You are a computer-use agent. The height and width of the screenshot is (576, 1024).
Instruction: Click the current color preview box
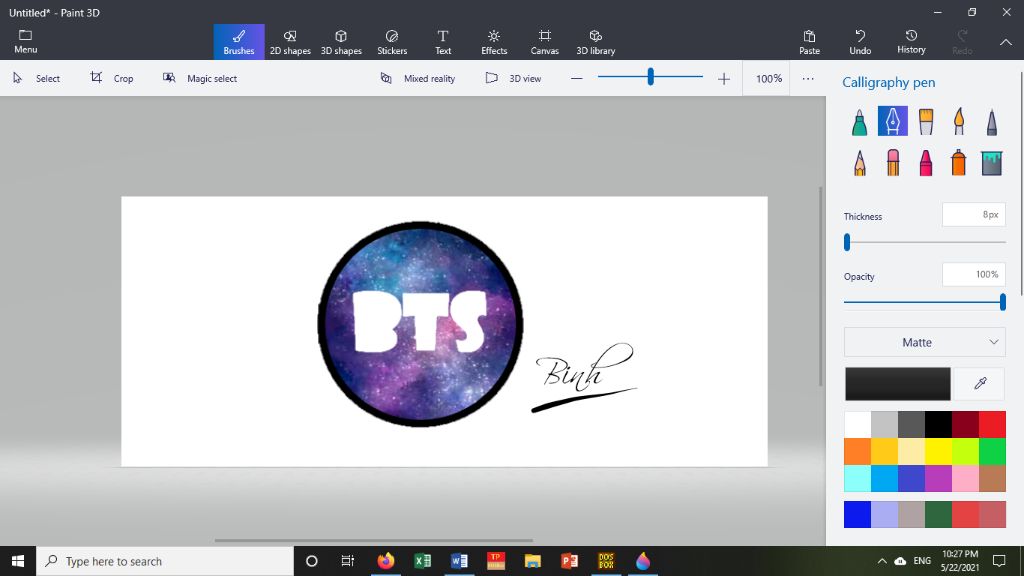(x=898, y=383)
